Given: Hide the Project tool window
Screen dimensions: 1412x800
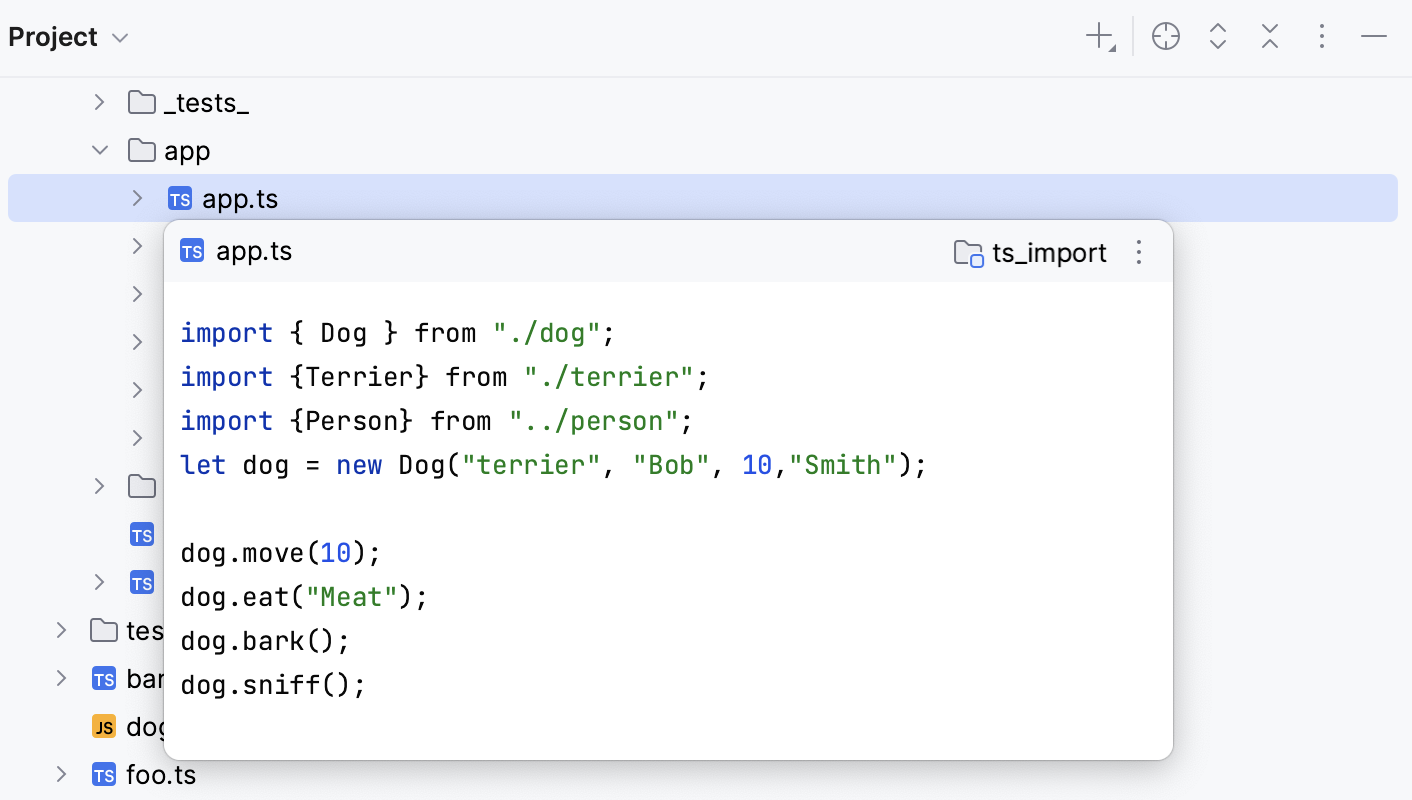Looking at the screenshot, I should 1375,36.
